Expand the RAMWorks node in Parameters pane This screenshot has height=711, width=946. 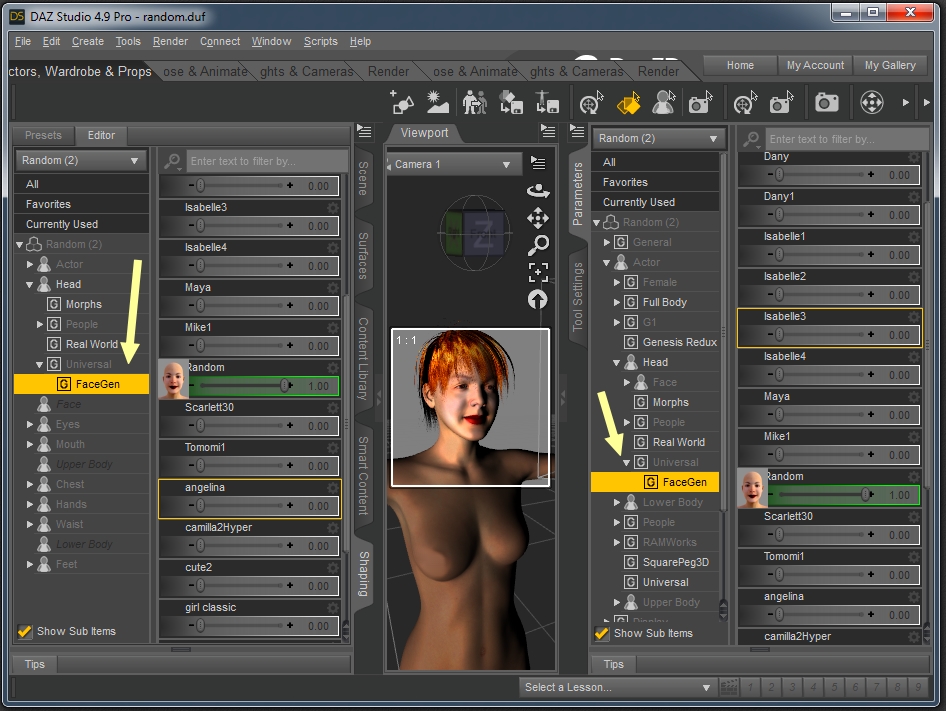tap(617, 543)
